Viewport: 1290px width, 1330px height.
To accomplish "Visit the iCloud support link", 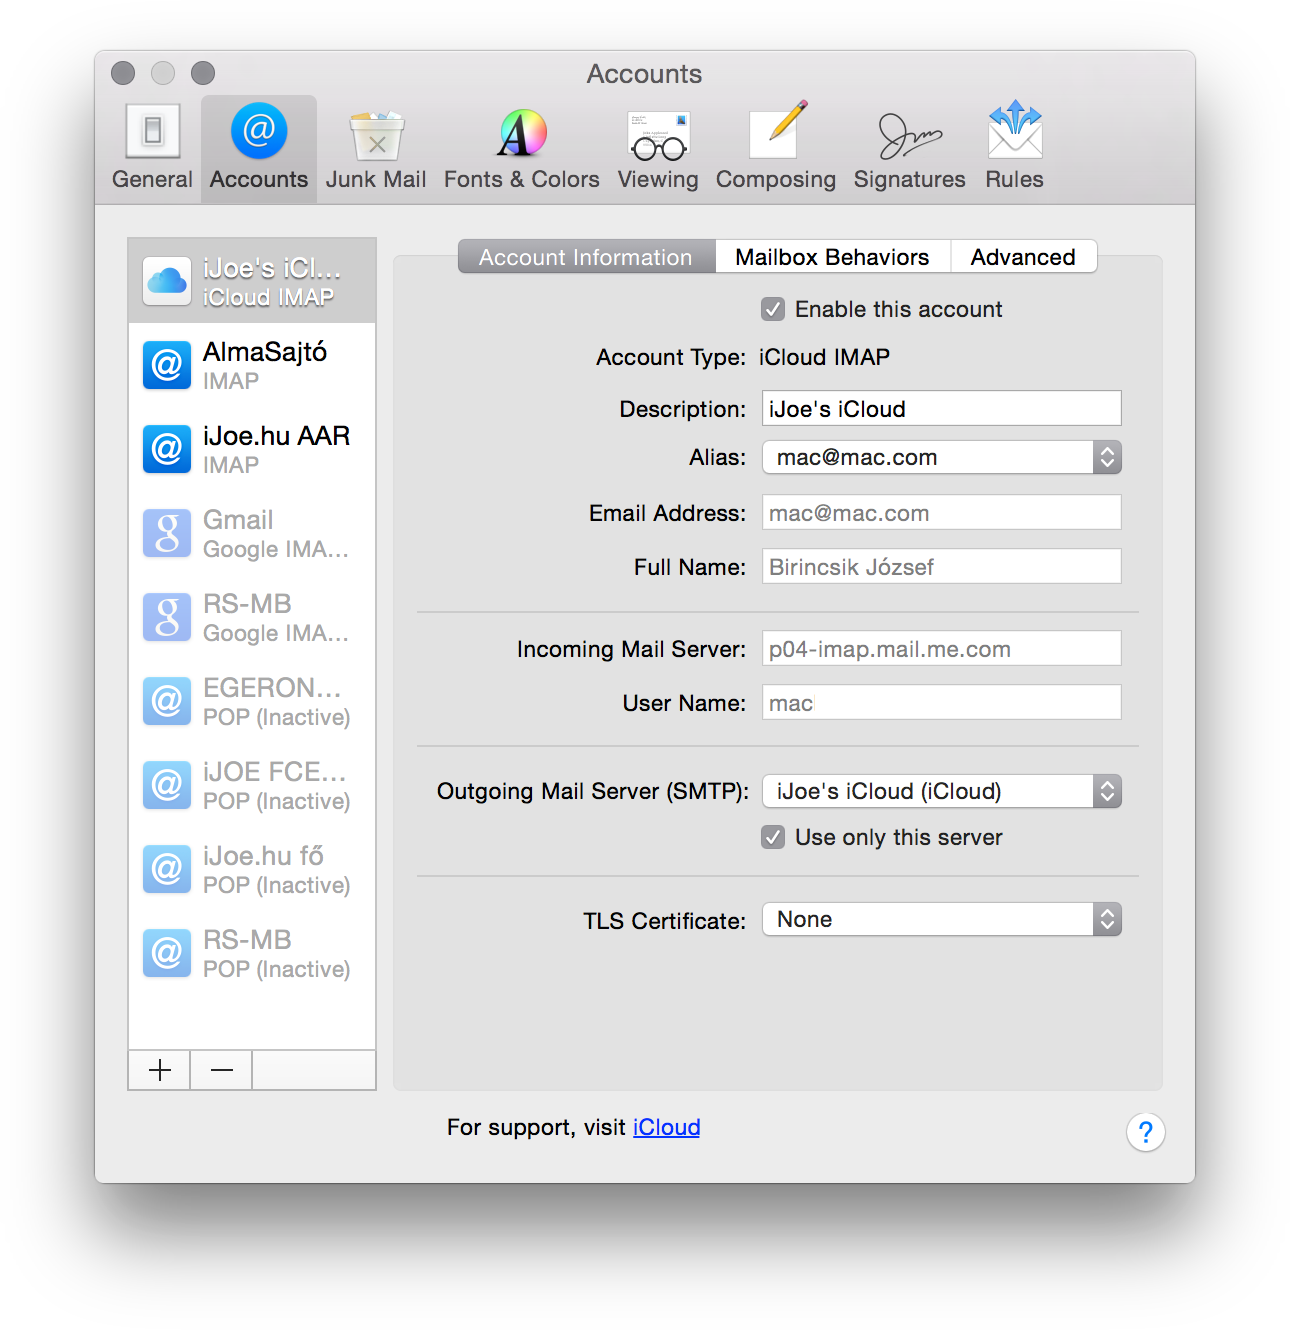I will [666, 1127].
